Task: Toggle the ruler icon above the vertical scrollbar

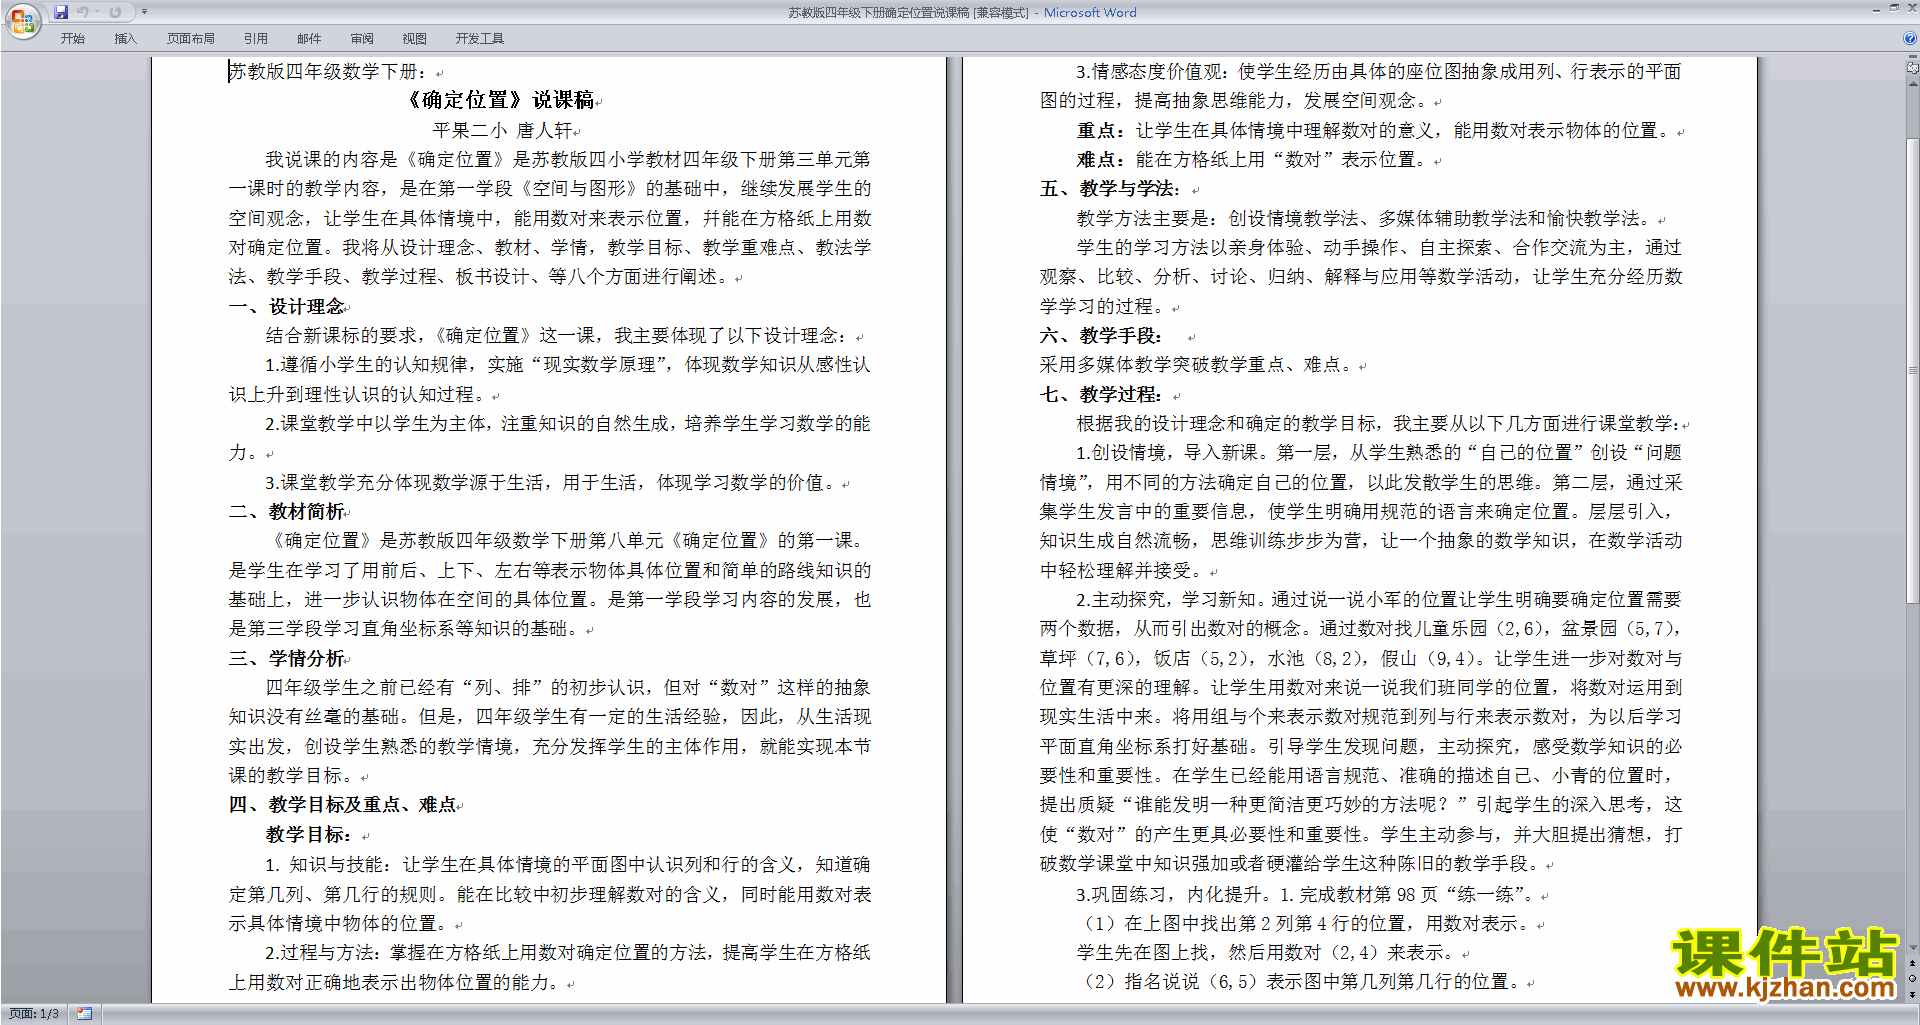Action: tap(1913, 69)
